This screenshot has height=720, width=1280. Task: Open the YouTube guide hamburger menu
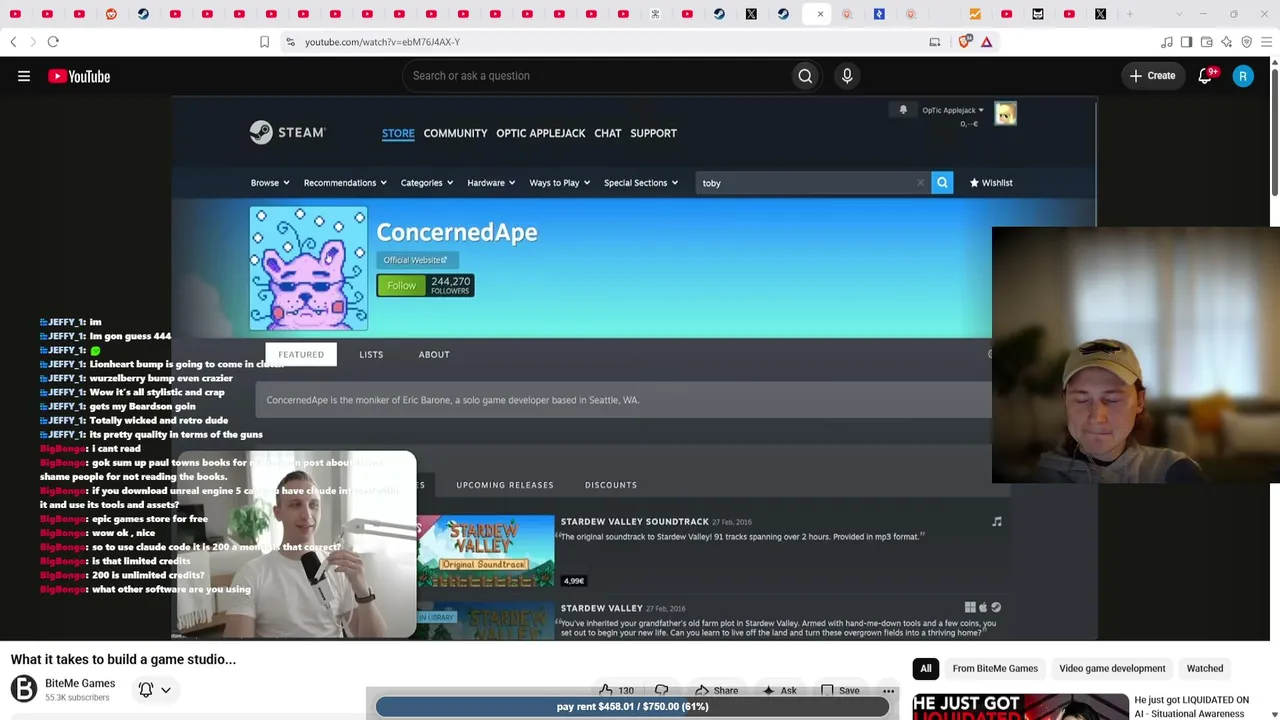tap(24, 76)
